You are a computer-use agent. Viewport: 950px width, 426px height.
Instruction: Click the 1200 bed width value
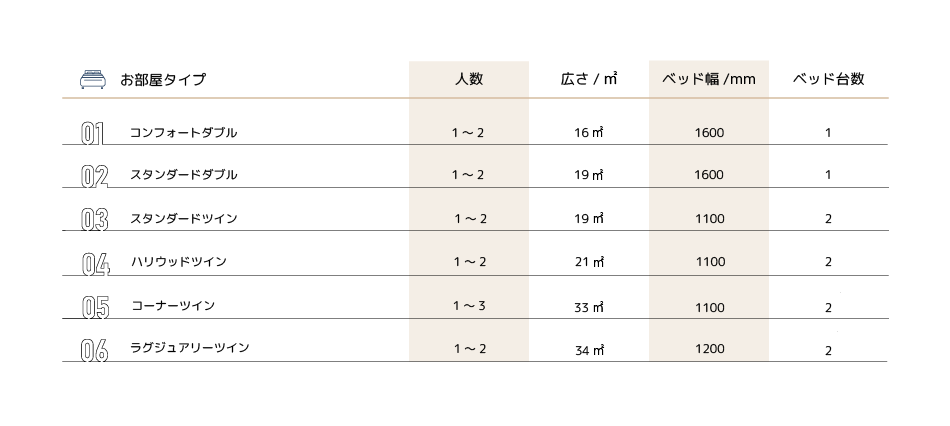[709, 349]
